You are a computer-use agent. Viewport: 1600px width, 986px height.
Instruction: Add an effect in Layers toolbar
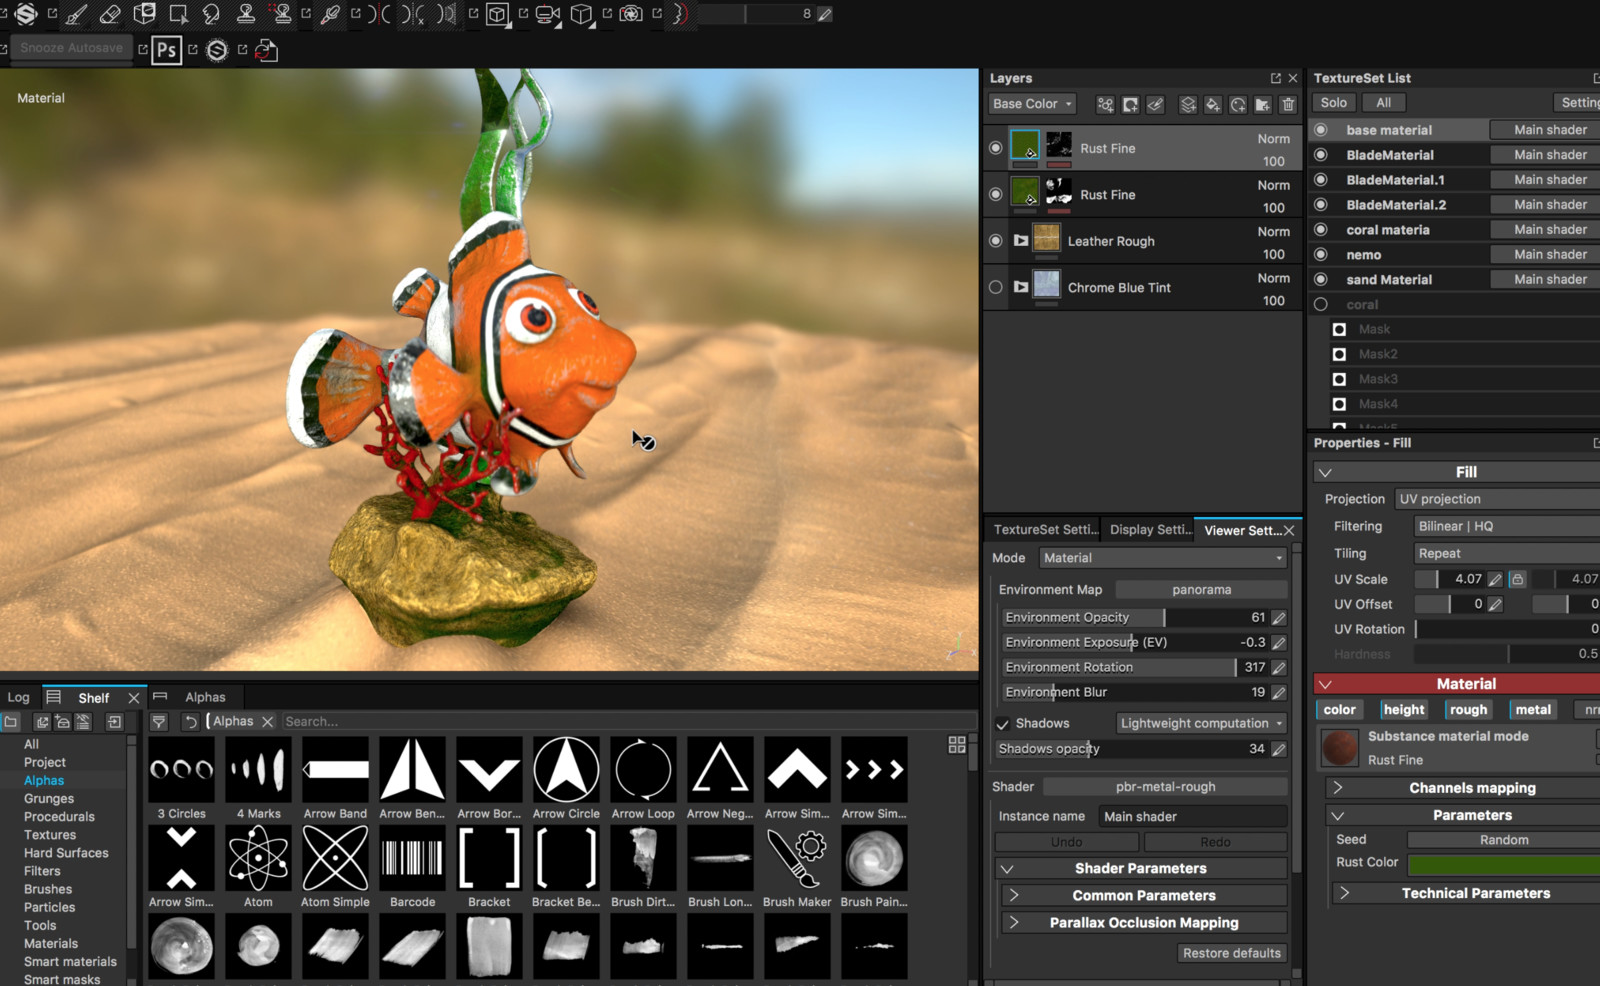coord(1105,104)
